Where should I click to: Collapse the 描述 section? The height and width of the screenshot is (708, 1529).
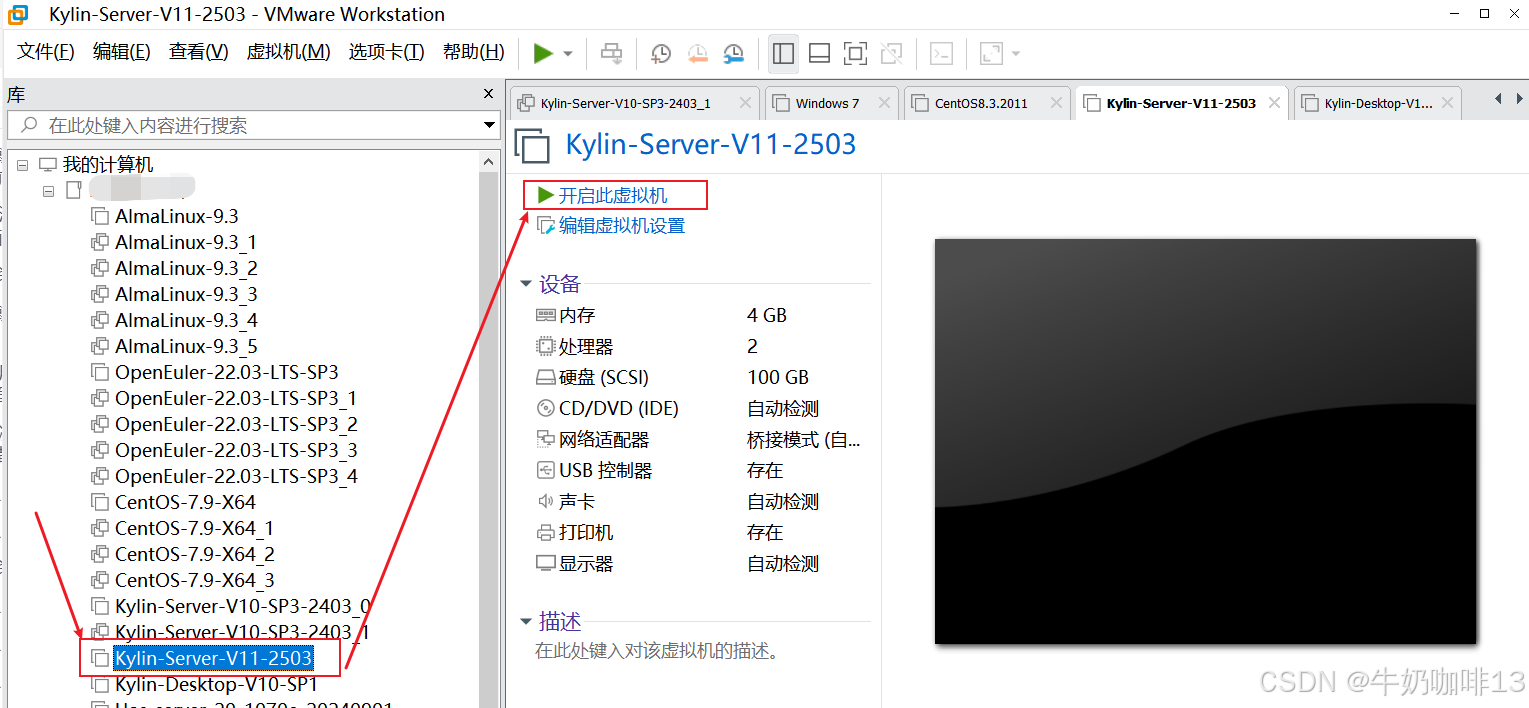click(526, 622)
